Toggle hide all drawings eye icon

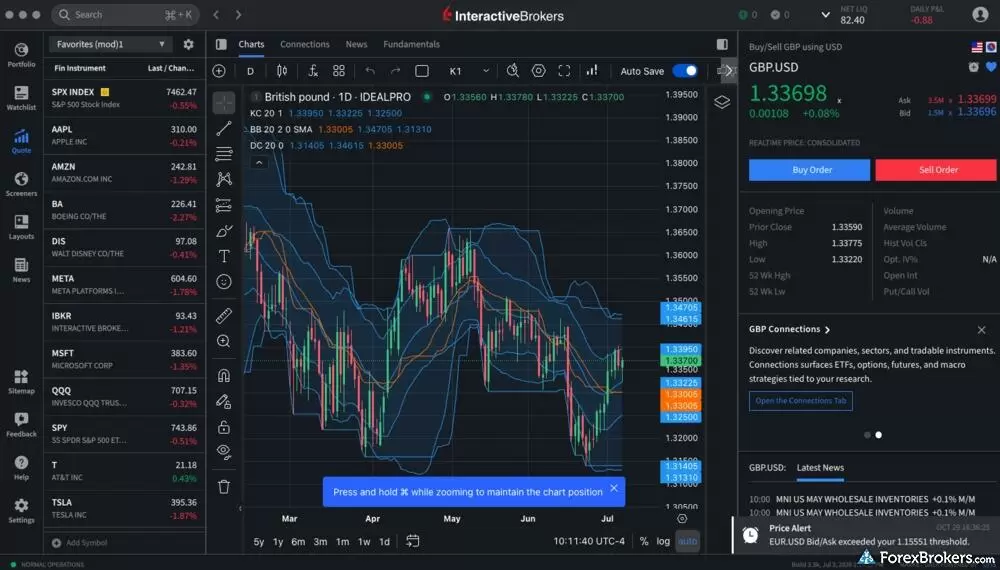224,451
